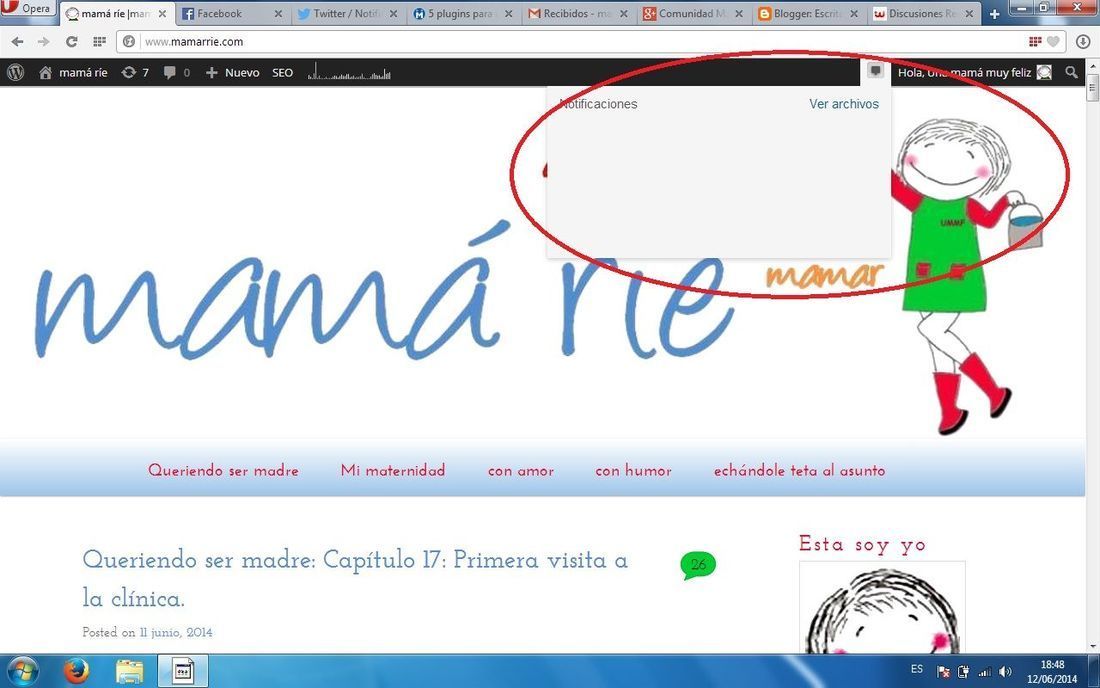Screen dimensions: 1100x688
Task: Open the Hola user account menu
Action: tap(974, 72)
